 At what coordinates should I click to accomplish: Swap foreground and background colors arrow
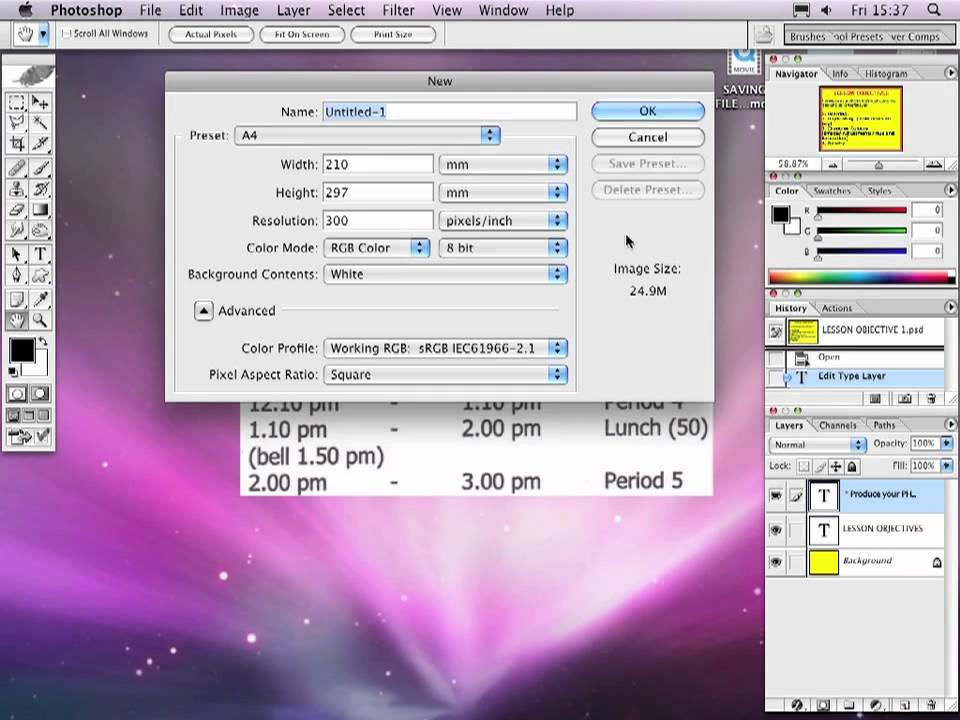point(43,341)
